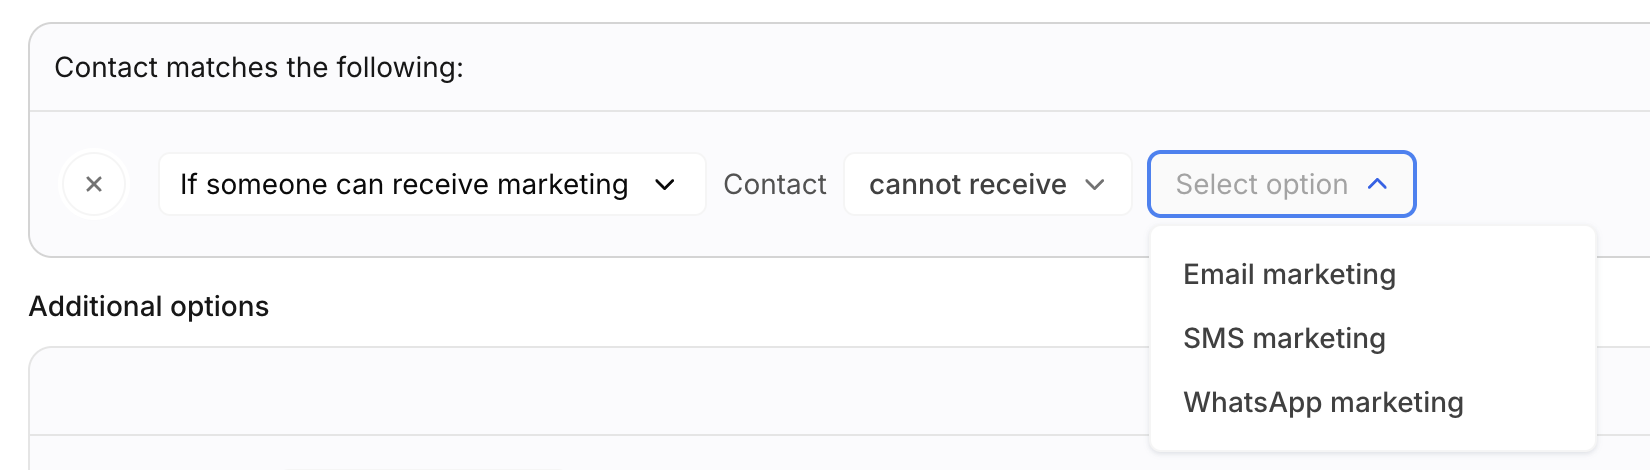The height and width of the screenshot is (470, 1650).
Task: Click the "Contact matches the following:" heading
Action: point(259,67)
